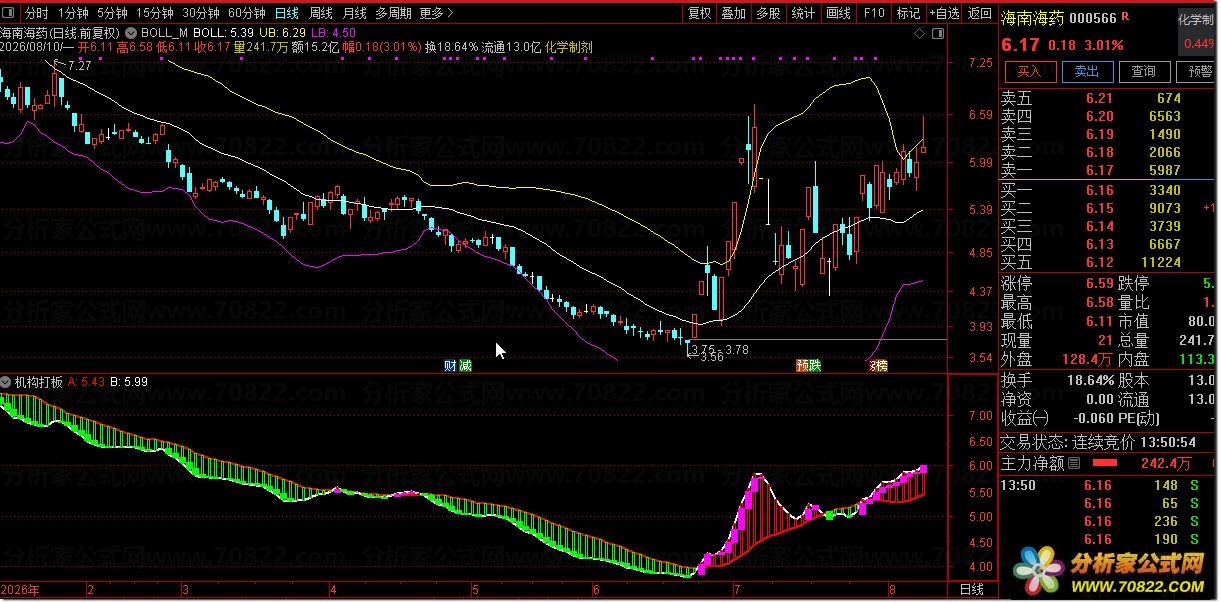The width and height of the screenshot is (1221, 603).
Task: Switch to the 15分钟 period tab
Action: (156, 13)
